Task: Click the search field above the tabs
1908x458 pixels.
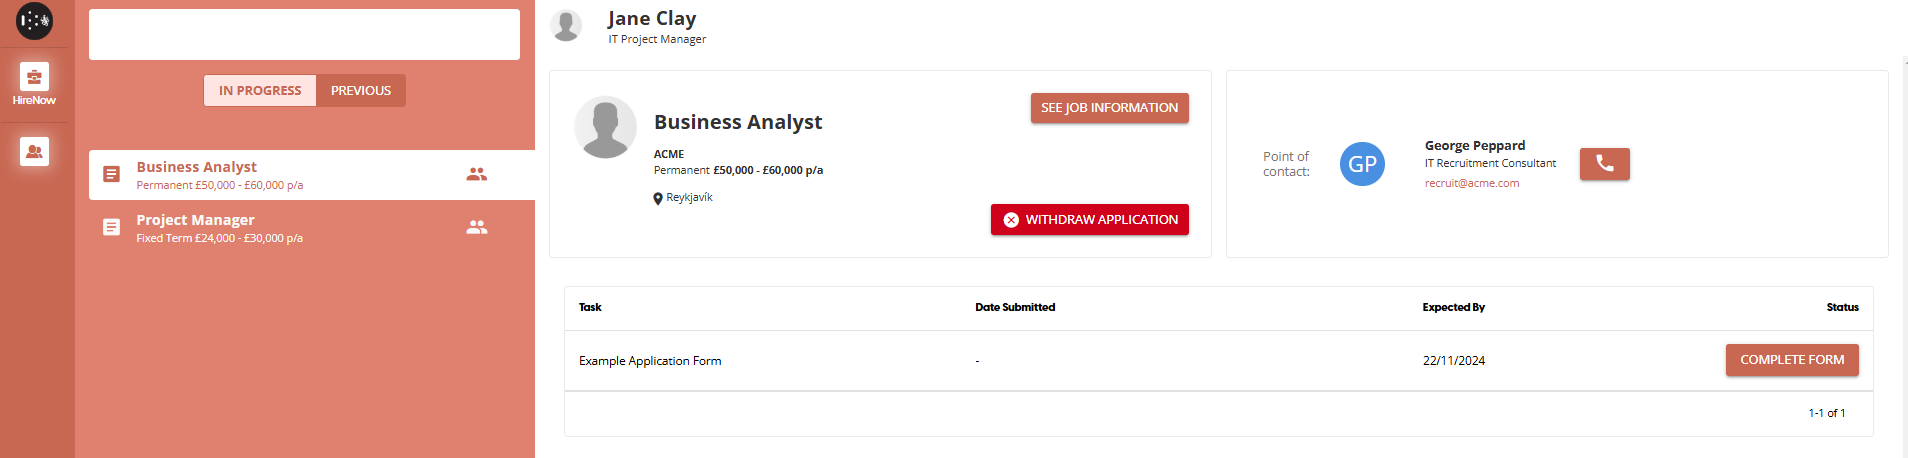Action: [304, 35]
